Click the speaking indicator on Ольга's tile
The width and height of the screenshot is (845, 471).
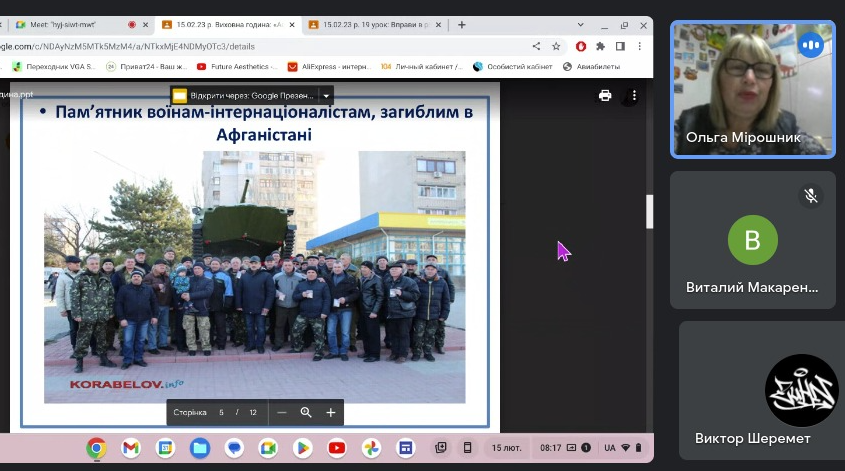pos(811,45)
